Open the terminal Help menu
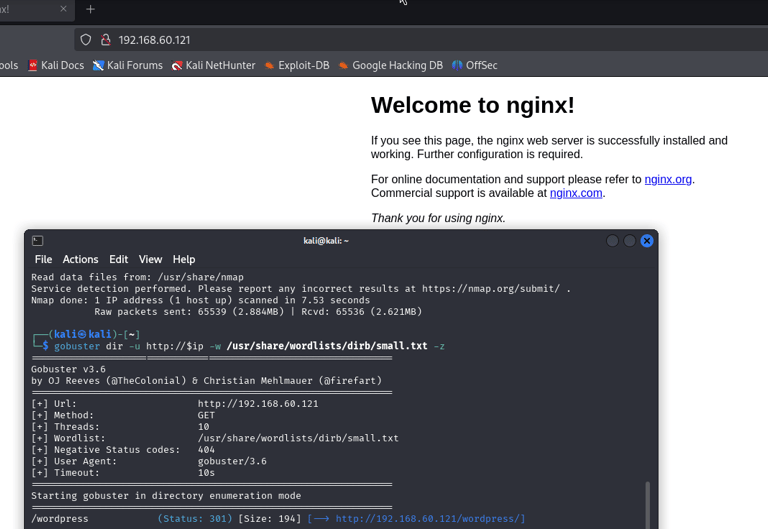 click(184, 259)
